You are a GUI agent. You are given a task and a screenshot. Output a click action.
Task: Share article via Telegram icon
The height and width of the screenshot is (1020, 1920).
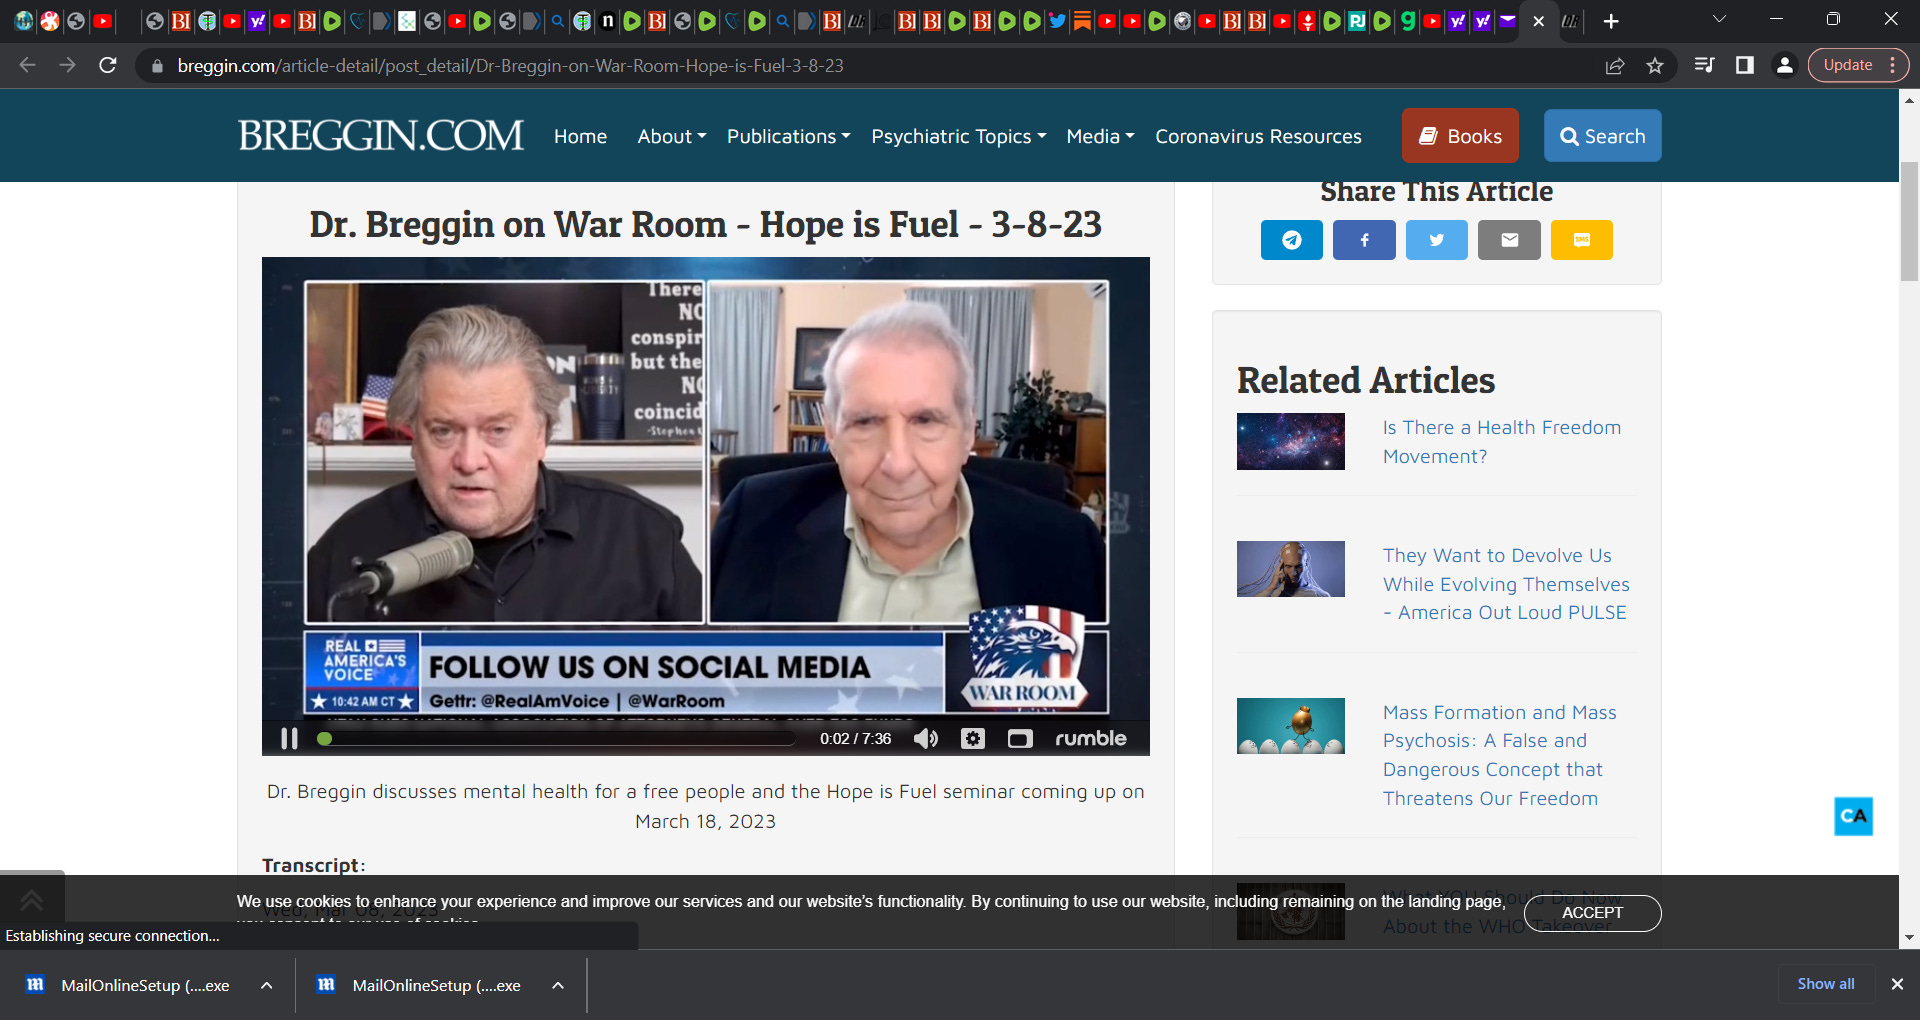[1292, 240]
